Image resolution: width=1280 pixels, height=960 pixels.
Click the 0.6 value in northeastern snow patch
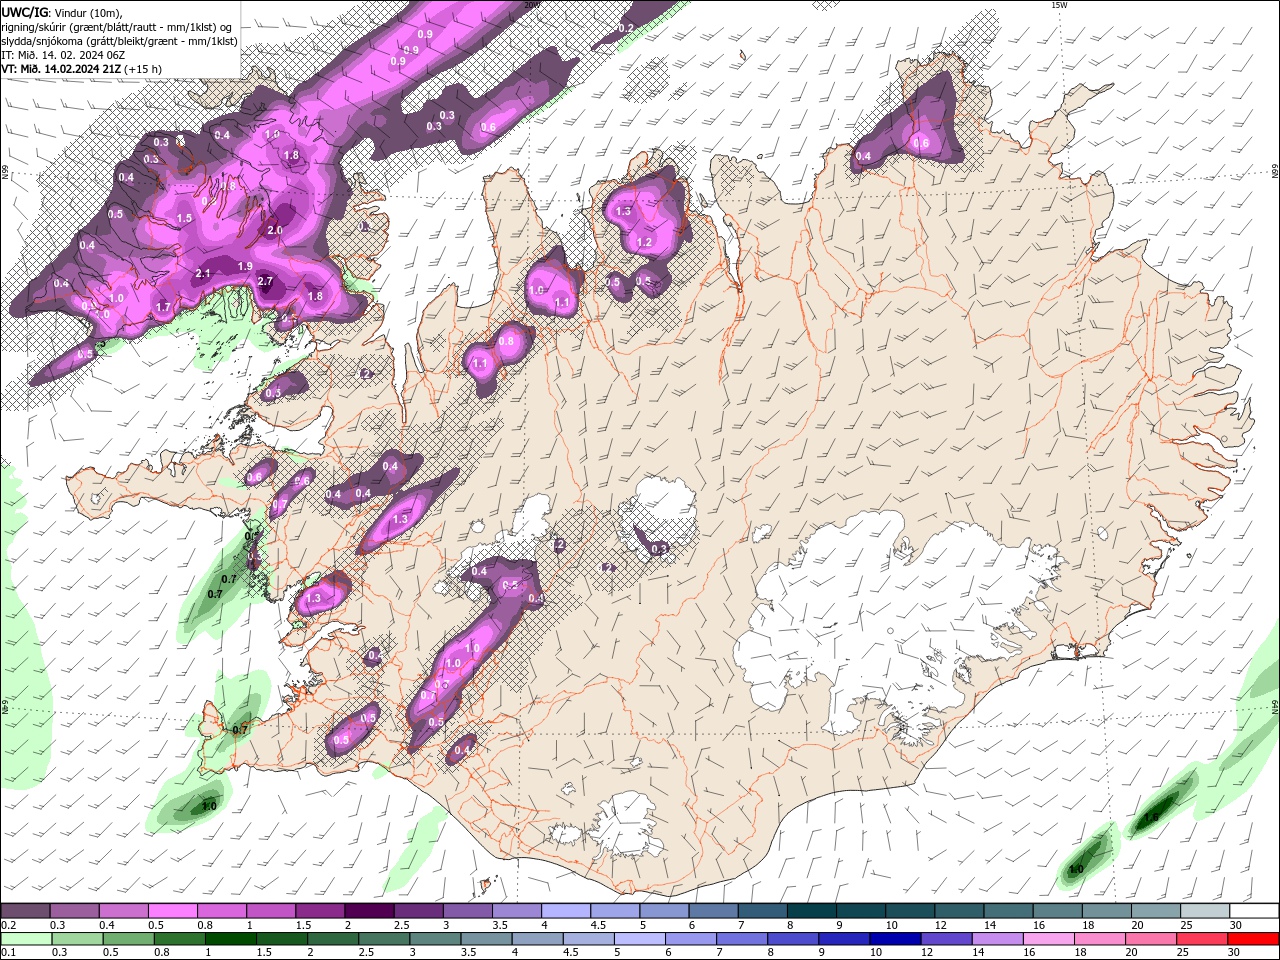point(921,143)
